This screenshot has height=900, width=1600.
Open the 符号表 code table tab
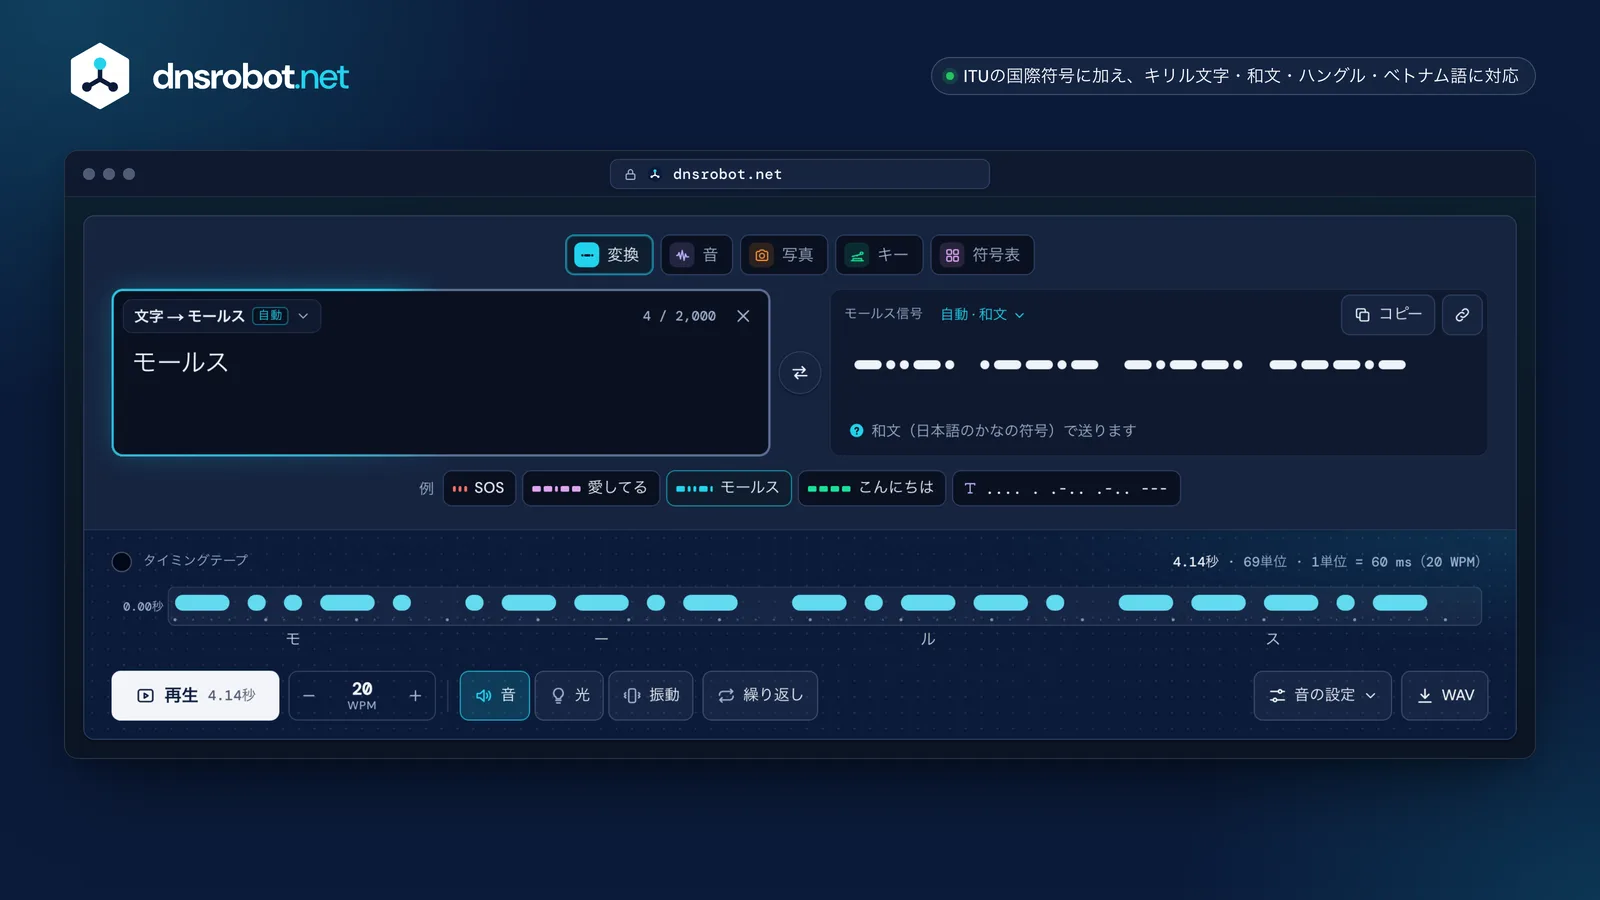tap(982, 255)
